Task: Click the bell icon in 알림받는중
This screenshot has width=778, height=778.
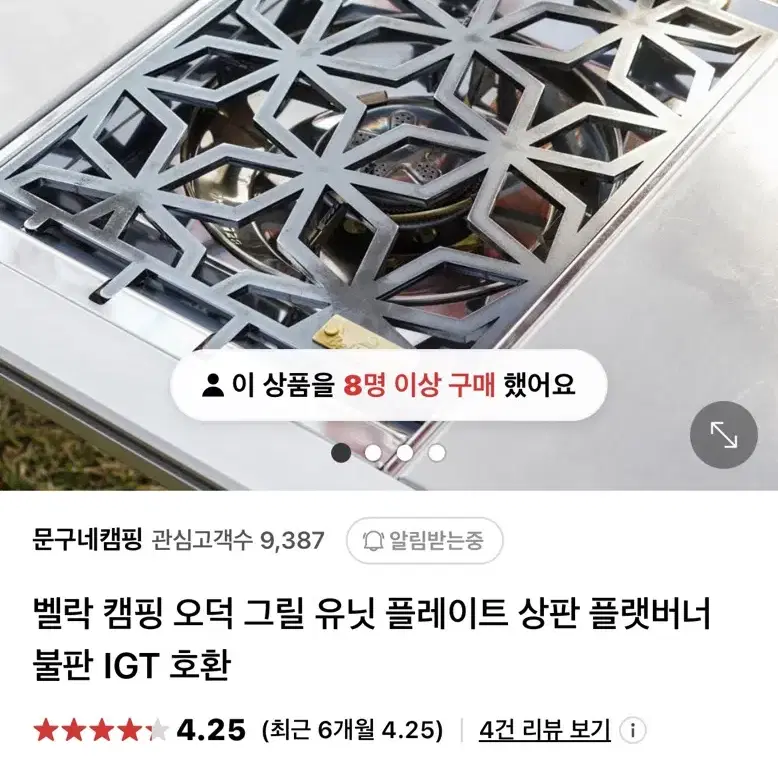Action: pos(373,540)
